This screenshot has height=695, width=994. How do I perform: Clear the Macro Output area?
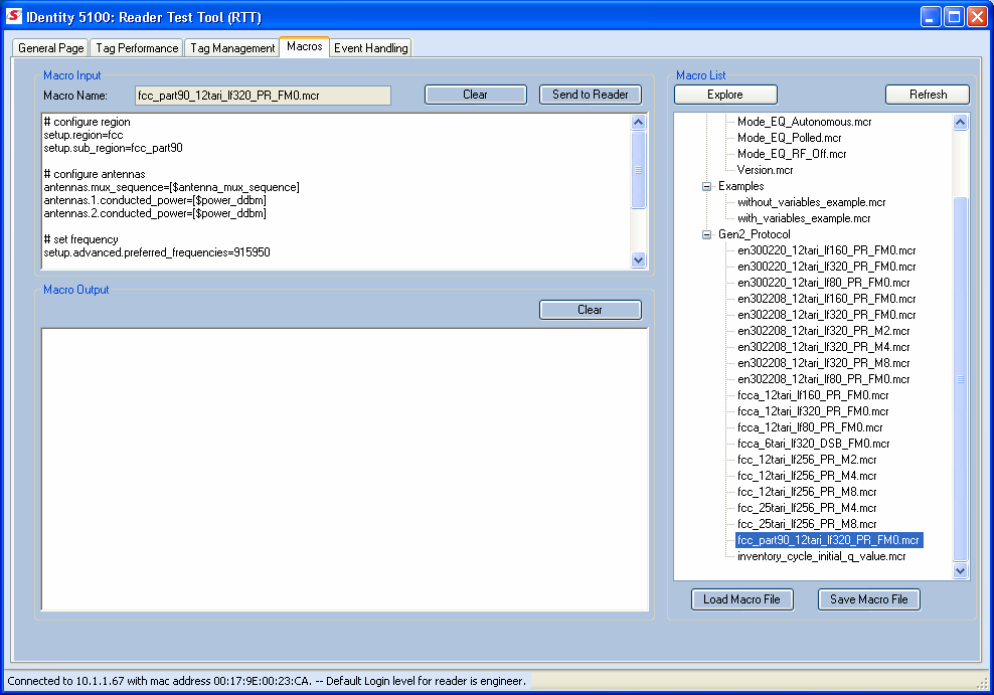[590, 310]
